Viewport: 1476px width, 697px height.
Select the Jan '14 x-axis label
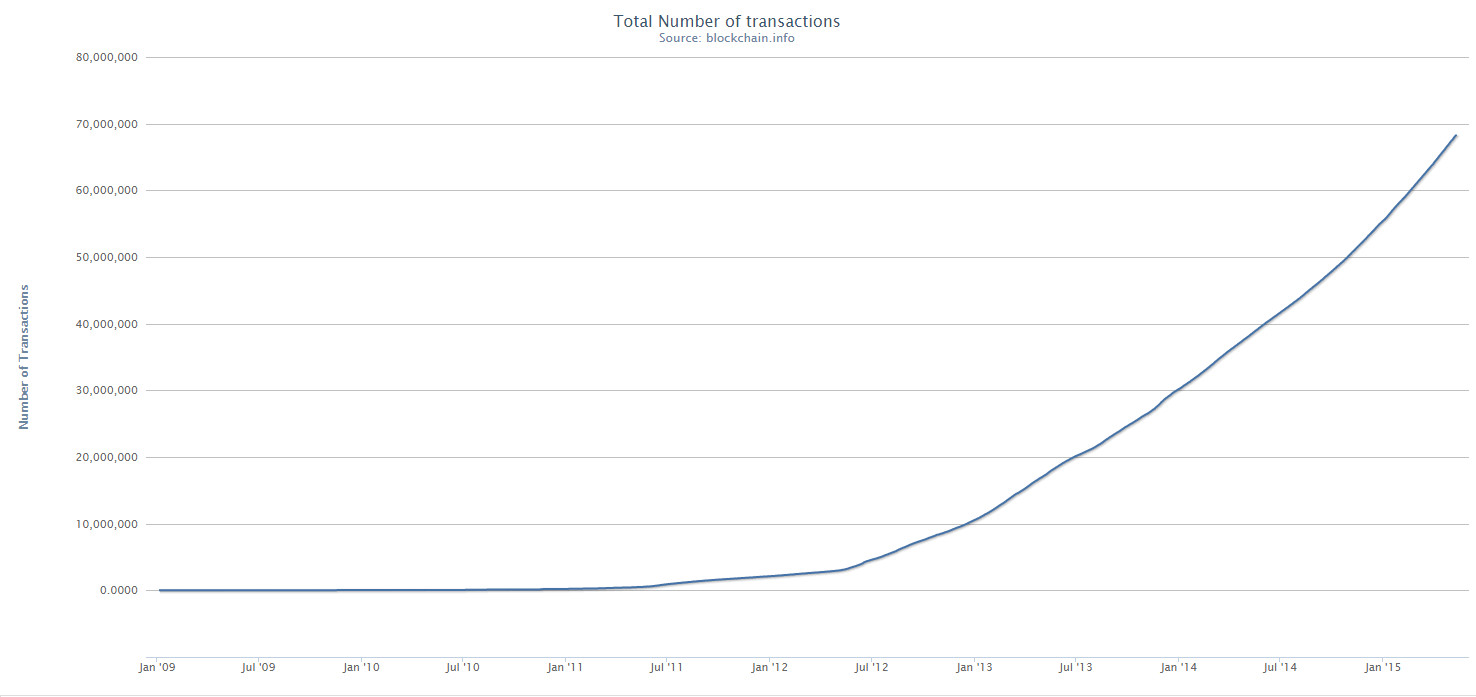[x=1178, y=666]
